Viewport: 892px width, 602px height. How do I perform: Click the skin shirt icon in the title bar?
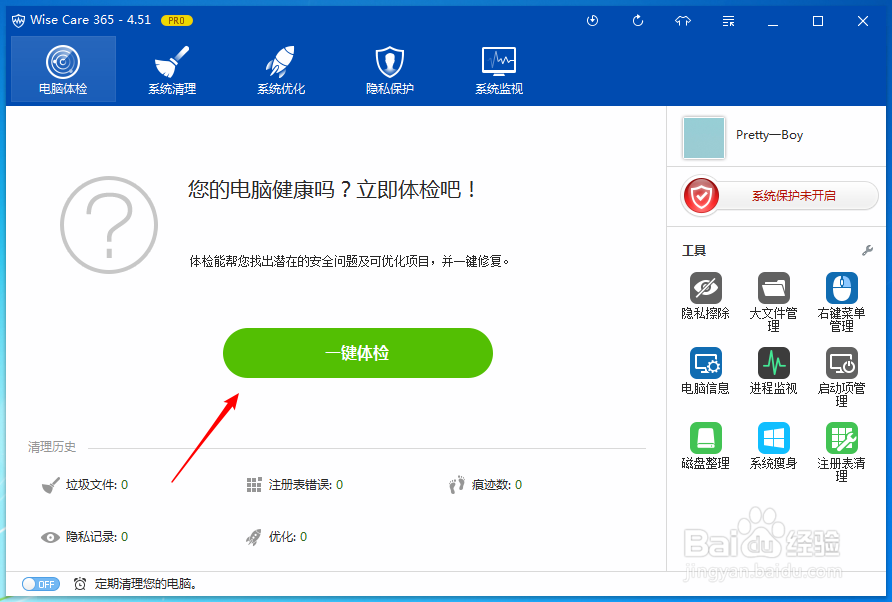[683, 21]
